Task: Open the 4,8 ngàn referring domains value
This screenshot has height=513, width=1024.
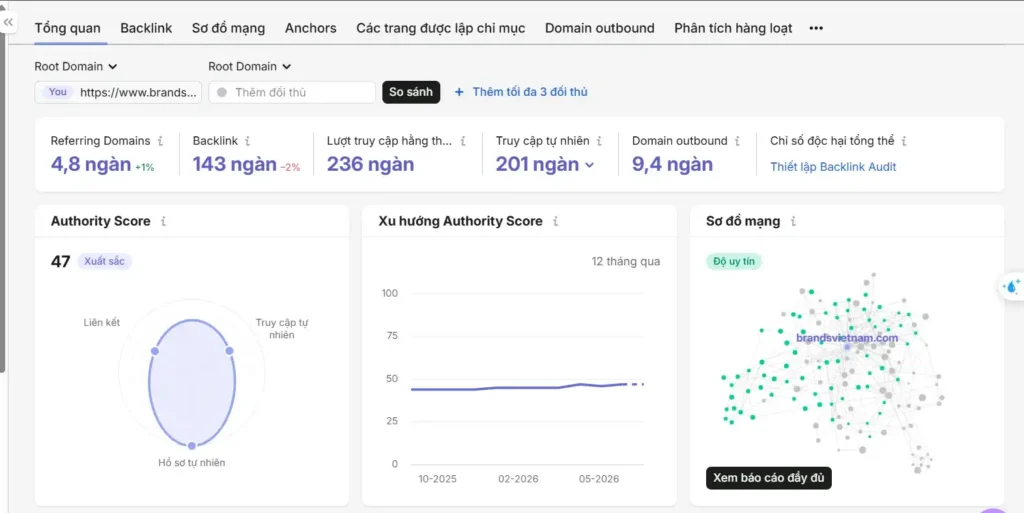Action: (91, 164)
